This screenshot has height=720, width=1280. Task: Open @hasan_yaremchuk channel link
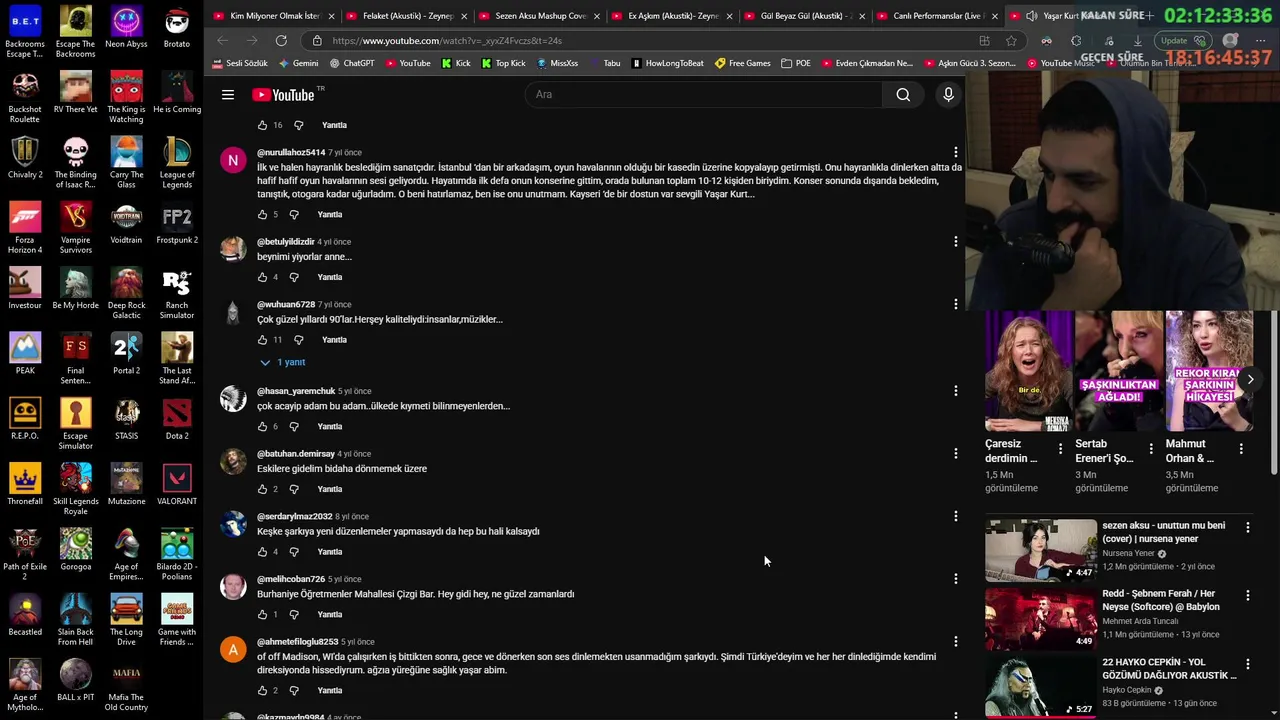tap(296, 391)
